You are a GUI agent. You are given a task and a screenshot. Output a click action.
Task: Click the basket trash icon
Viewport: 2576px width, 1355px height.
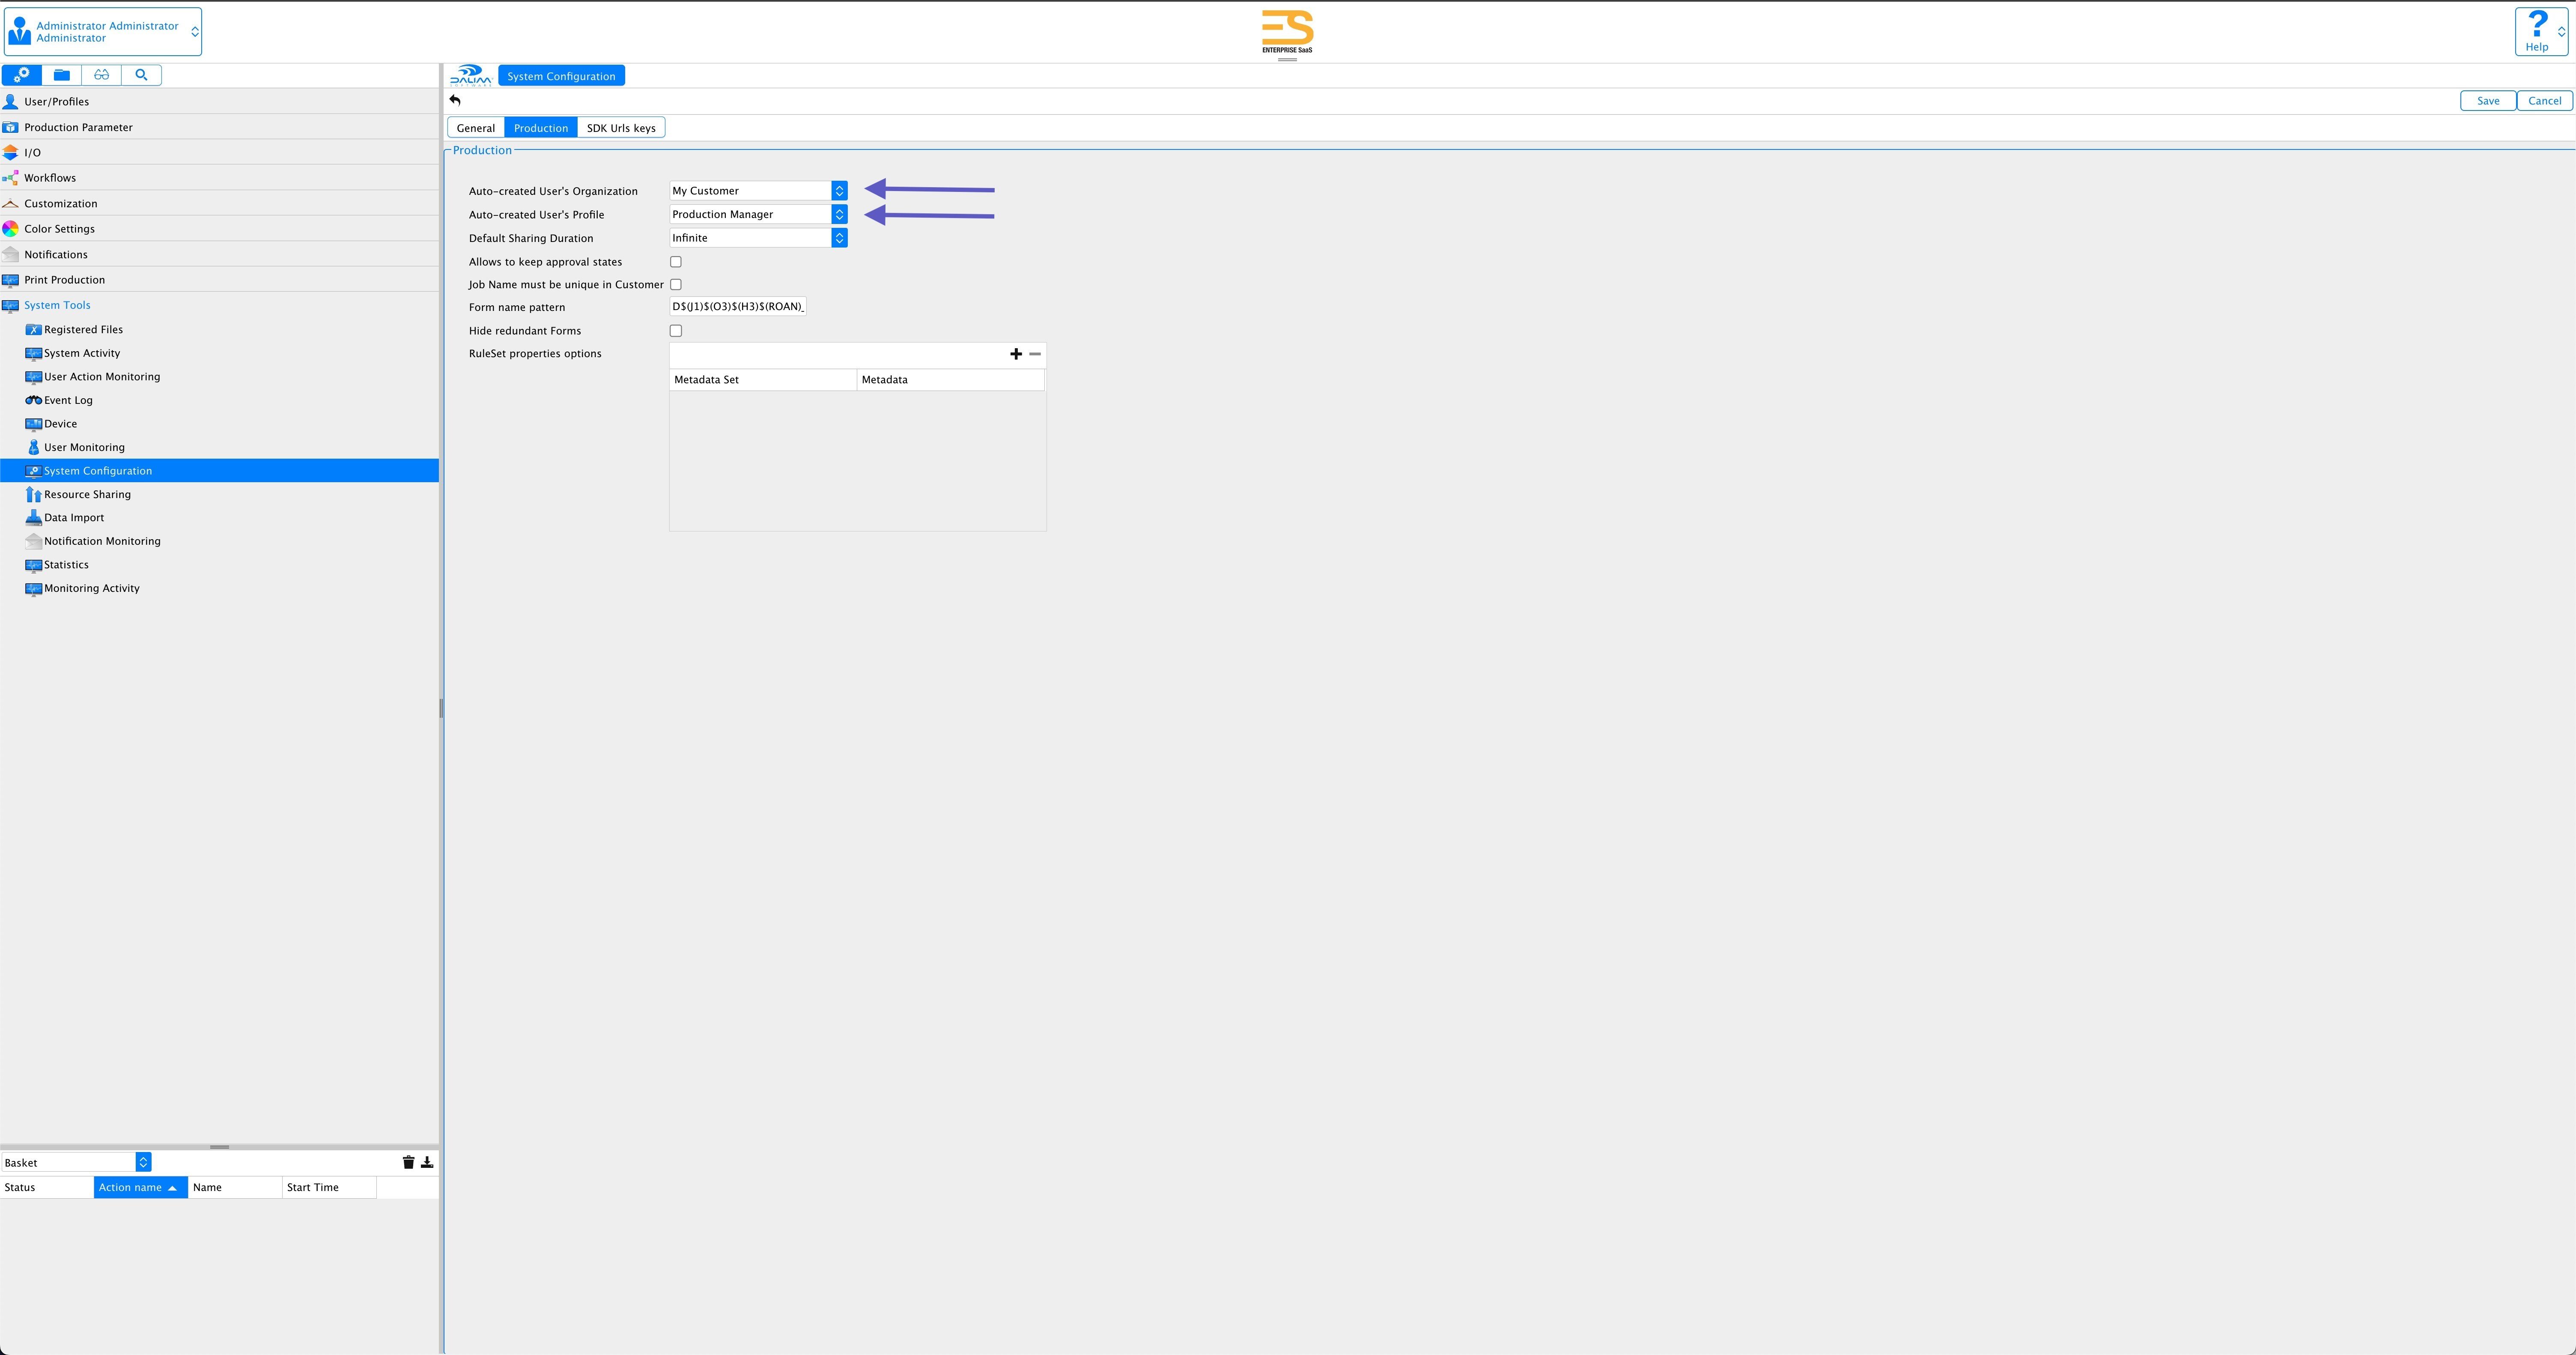coord(408,1162)
